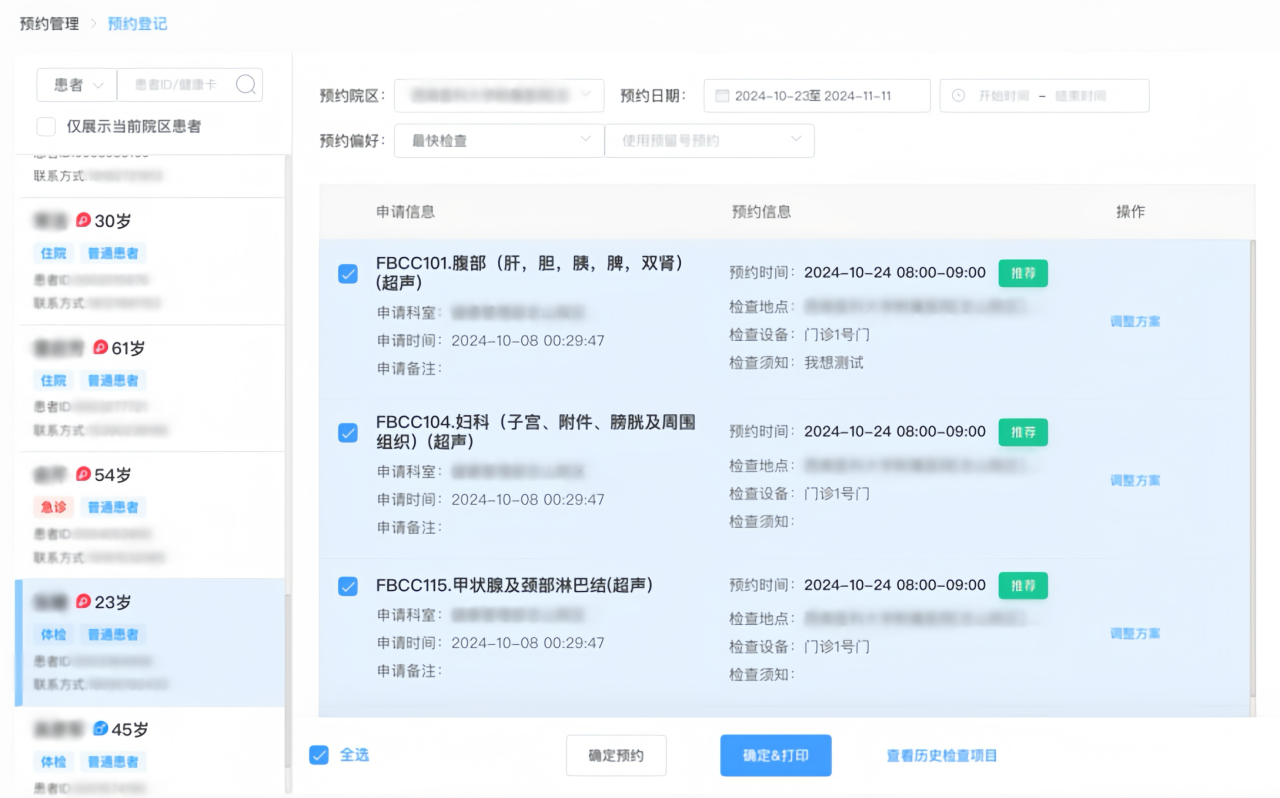The image size is (1280, 798).
Task: Click the 住院 tag on 30岁 patient
Action: click(x=53, y=253)
